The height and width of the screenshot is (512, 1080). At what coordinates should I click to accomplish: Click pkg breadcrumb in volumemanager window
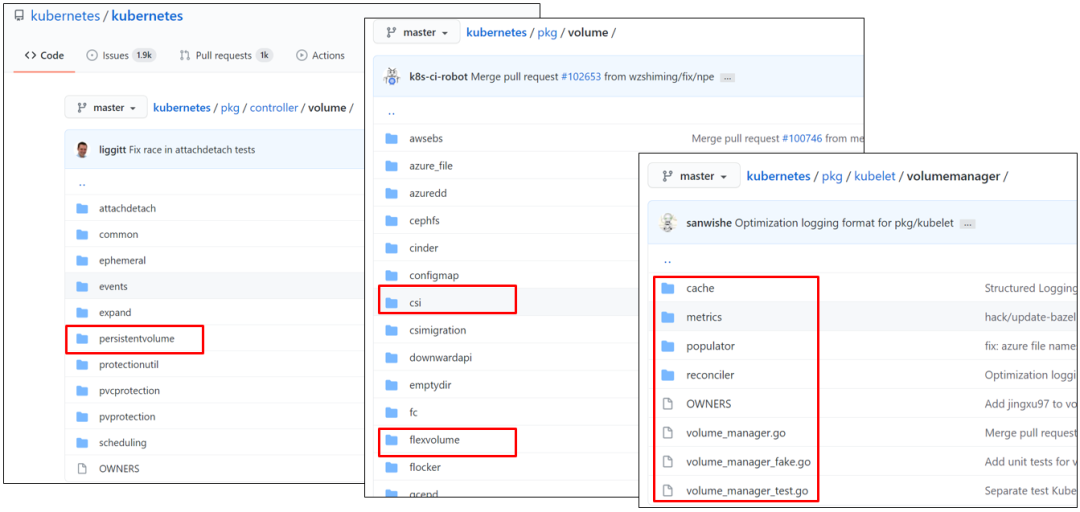point(832,176)
